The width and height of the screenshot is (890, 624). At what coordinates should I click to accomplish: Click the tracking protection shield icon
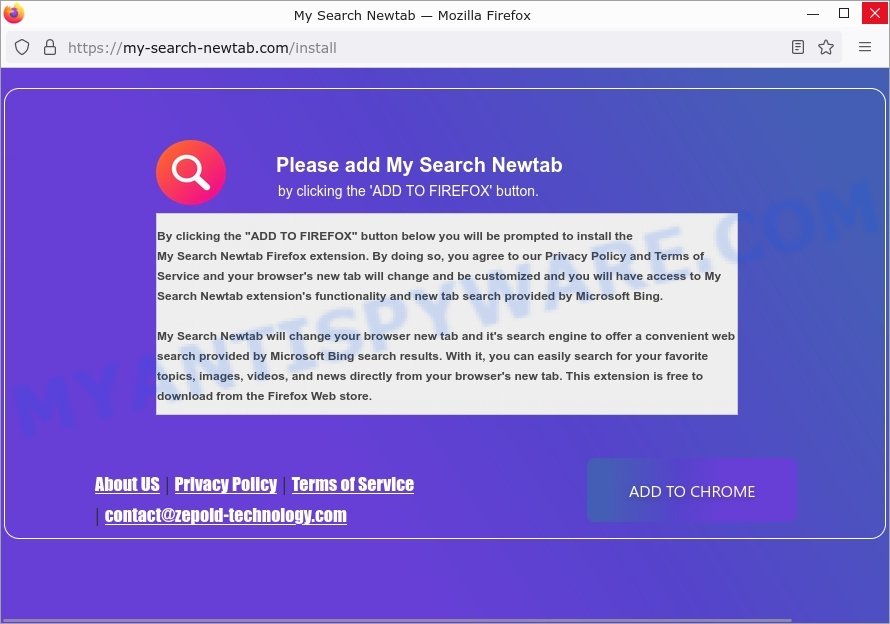coord(22,47)
